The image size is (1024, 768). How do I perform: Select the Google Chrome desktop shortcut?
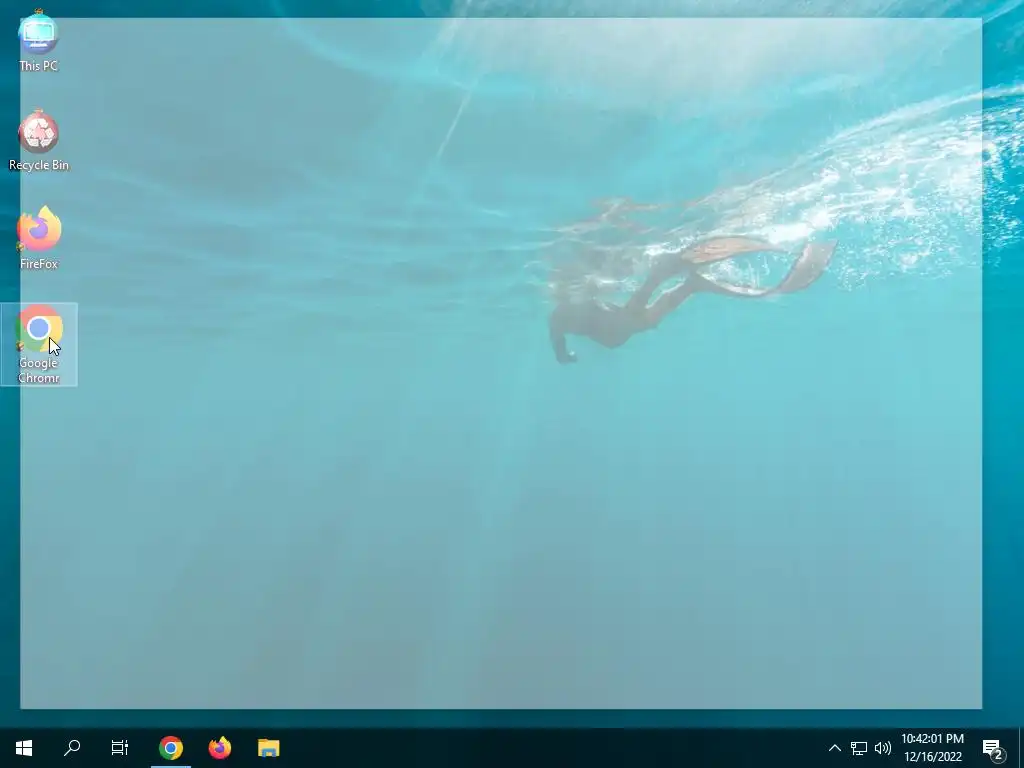click(x=39, y=344)
